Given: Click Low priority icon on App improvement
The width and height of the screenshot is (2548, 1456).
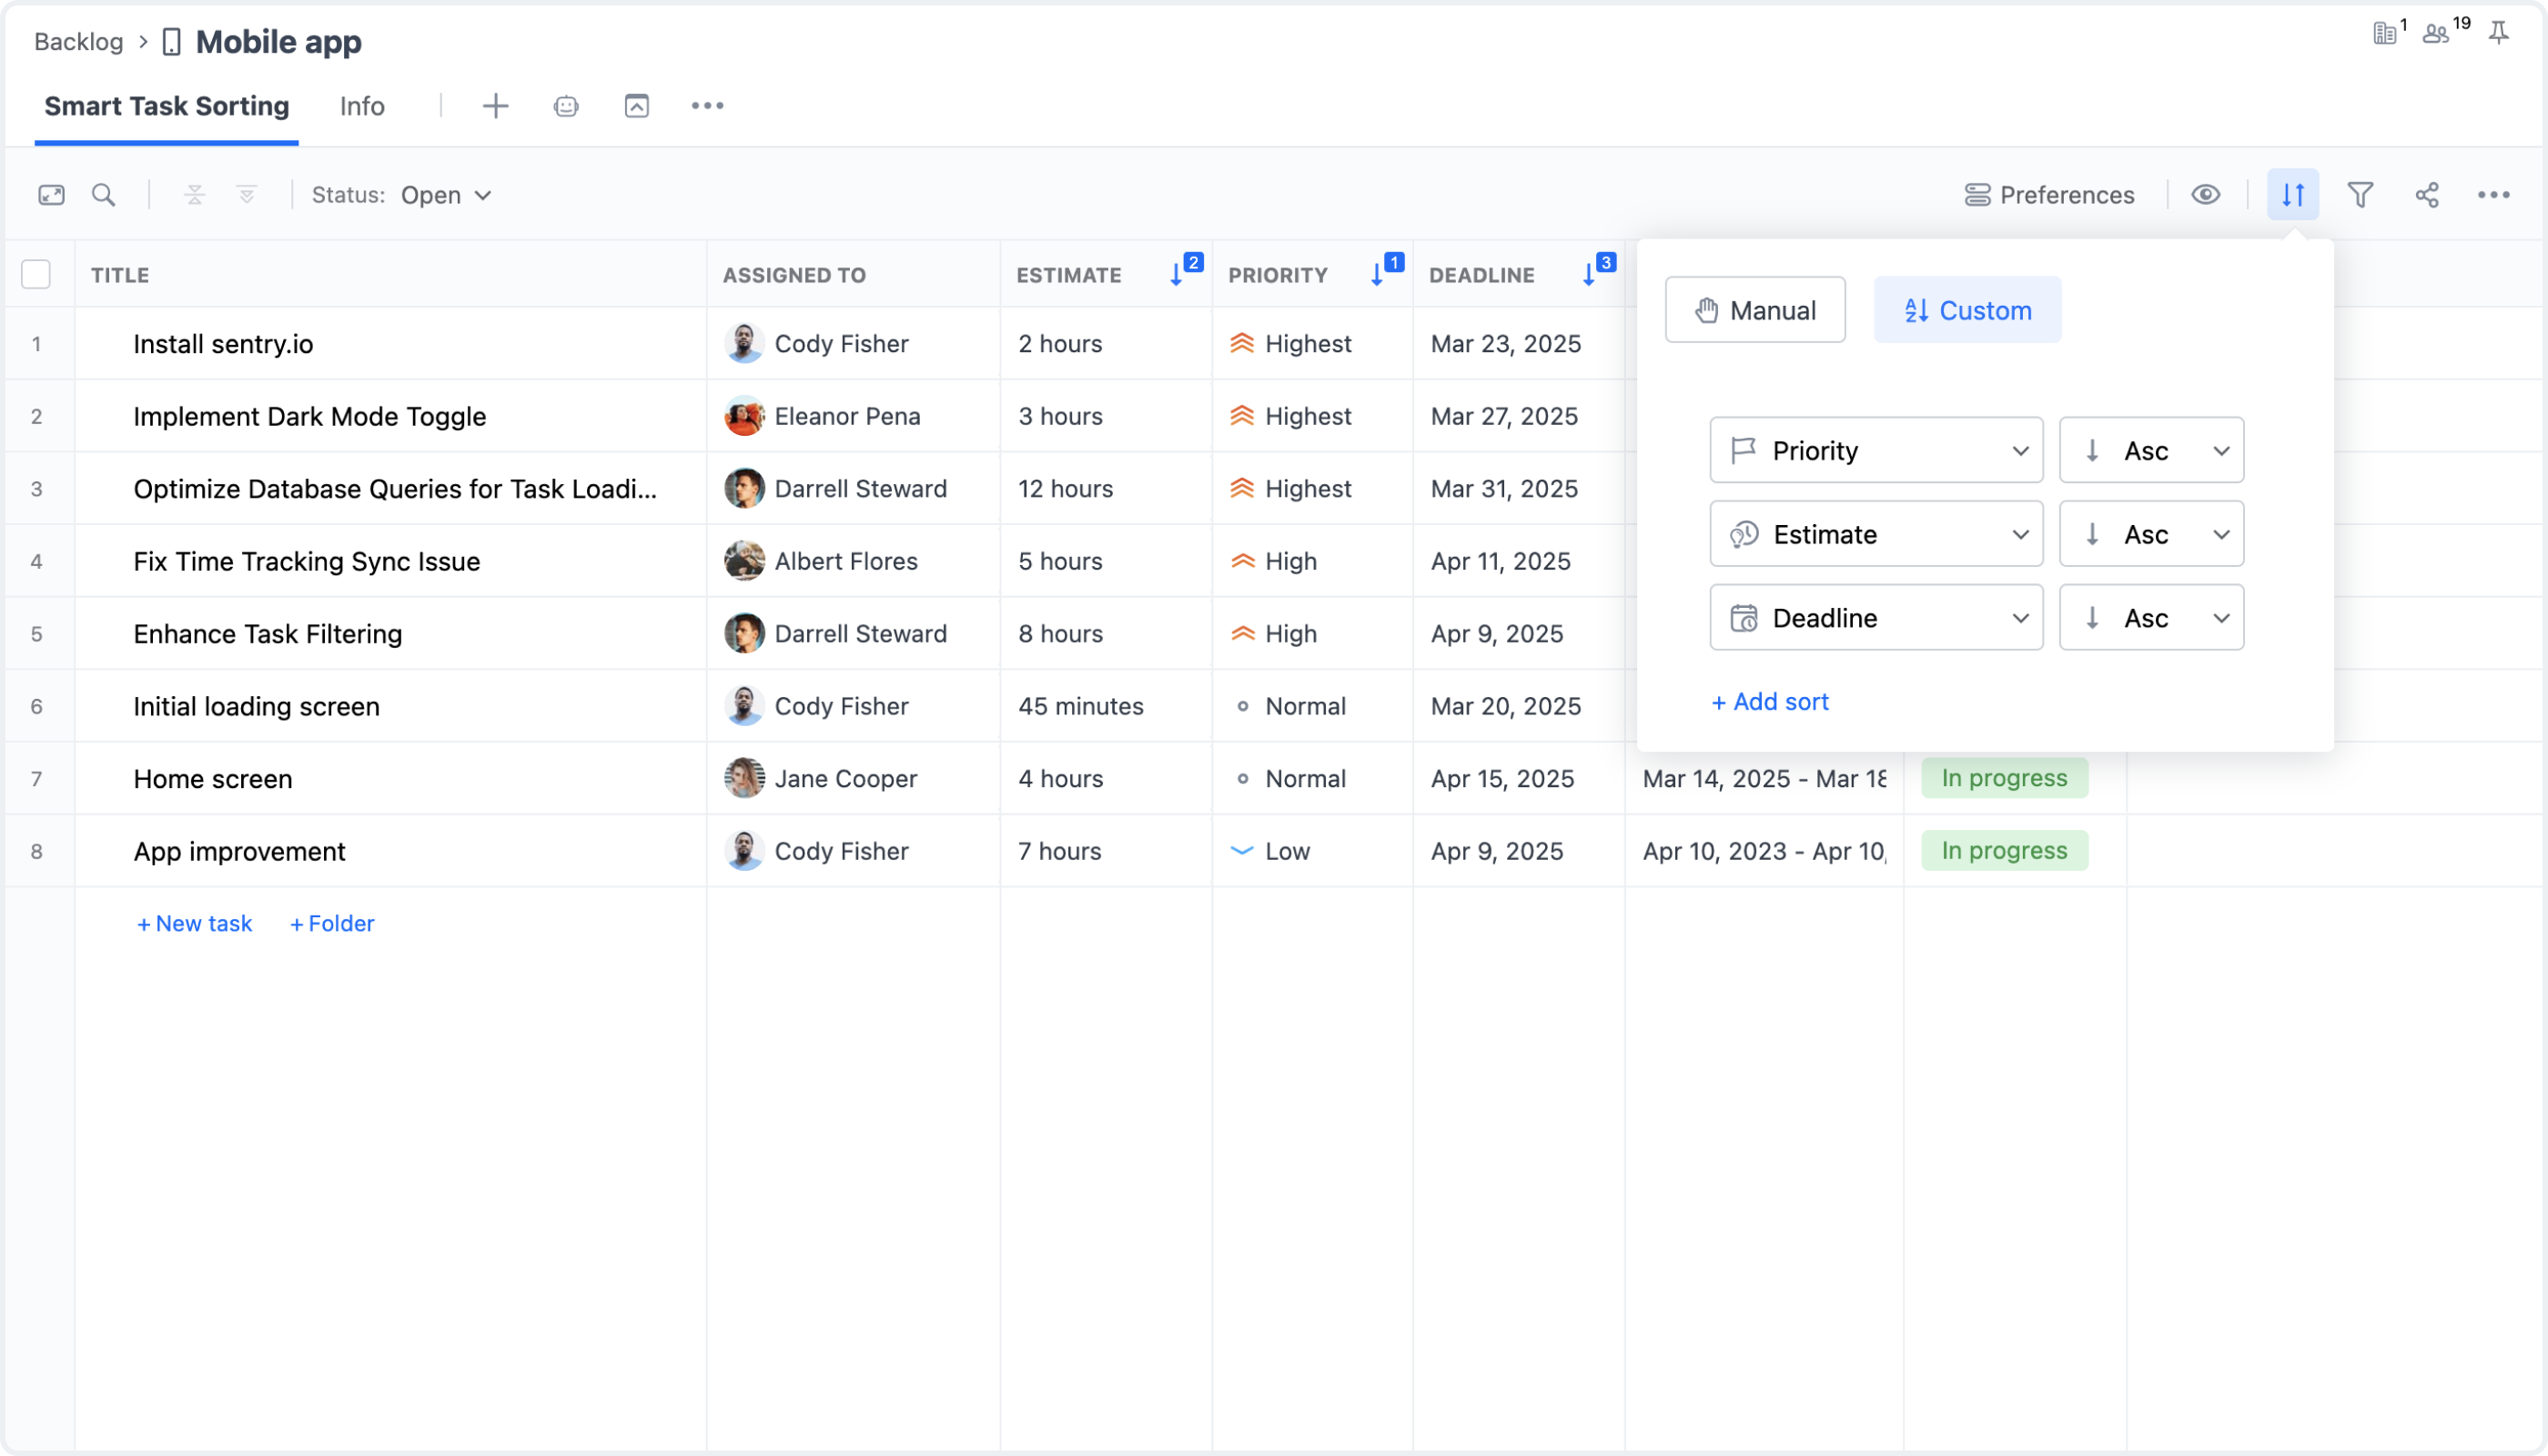Looking at the screenshot, I should [x=1242, y=852].
